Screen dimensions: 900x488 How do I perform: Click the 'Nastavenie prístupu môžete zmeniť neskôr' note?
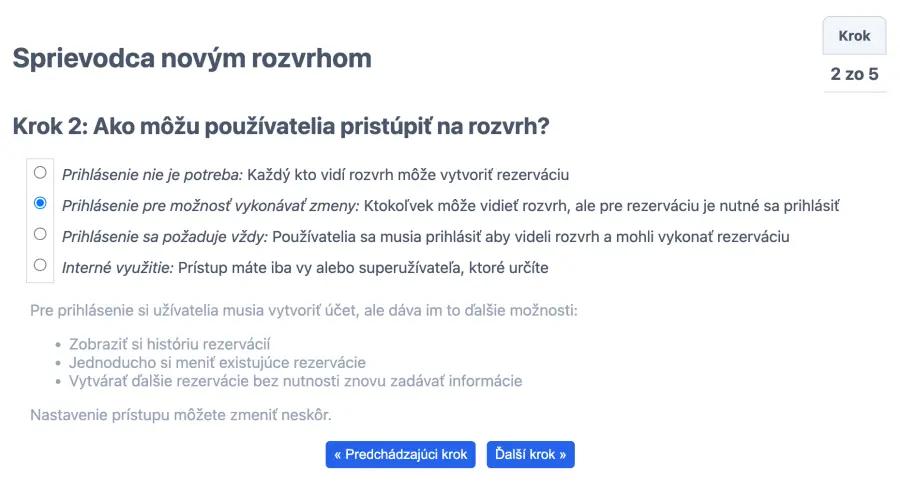click(x=181, y=414)
